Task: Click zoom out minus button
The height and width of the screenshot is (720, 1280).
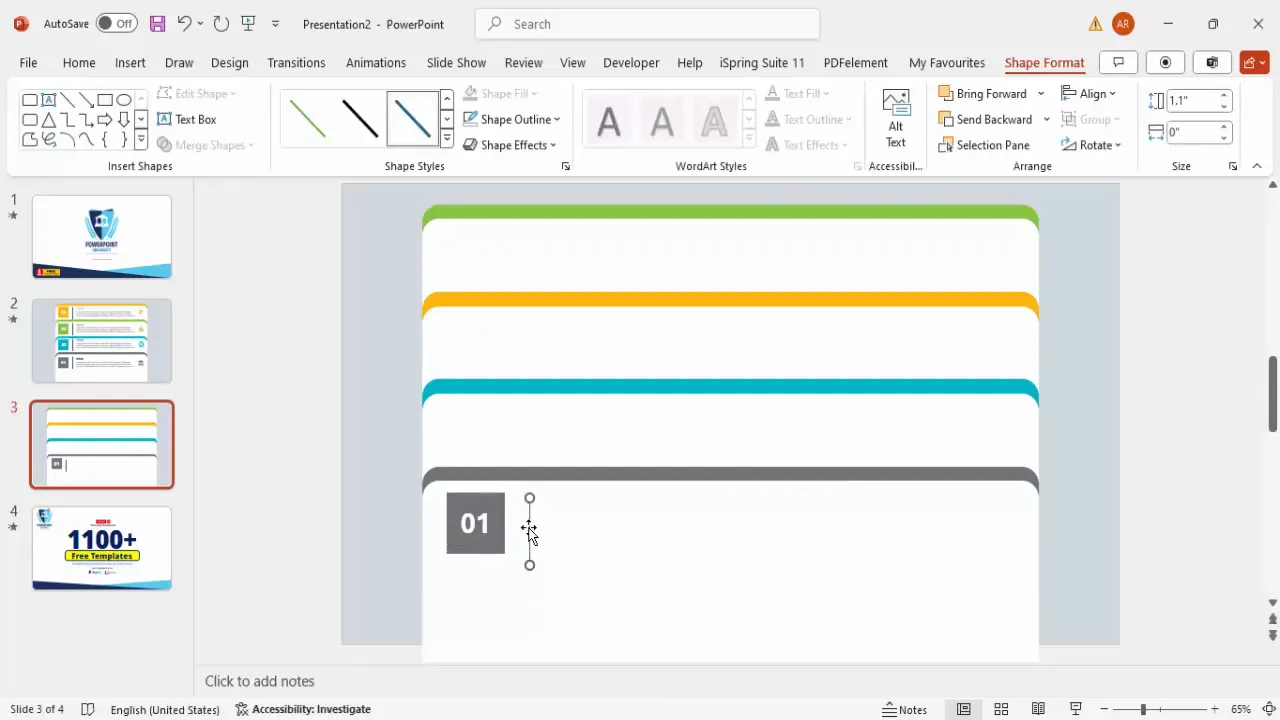Action: click(1103, 709)
